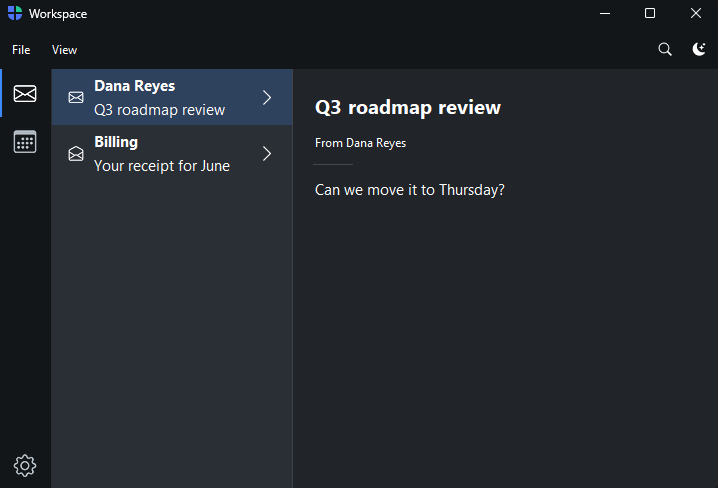Expand the Dana Reyes message chevron
Viewport: 718px width, 488px height.
(267, 97)
